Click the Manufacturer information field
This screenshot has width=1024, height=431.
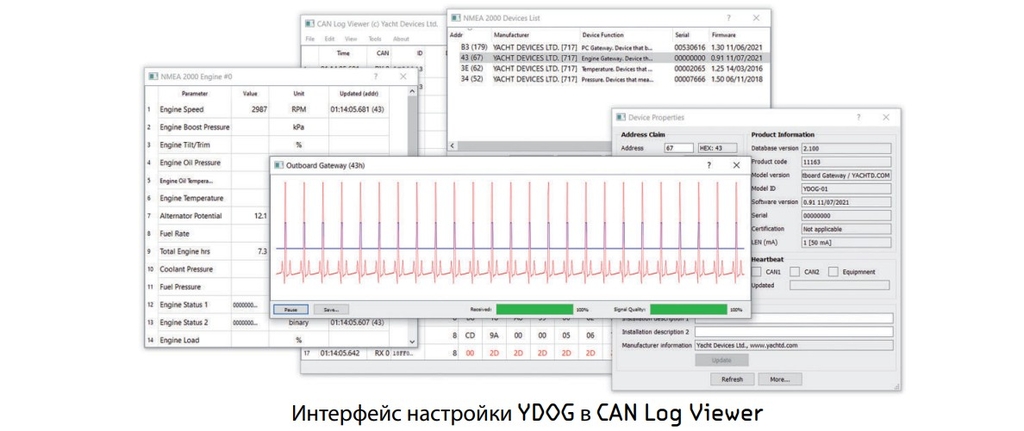(x=794, y=345)
